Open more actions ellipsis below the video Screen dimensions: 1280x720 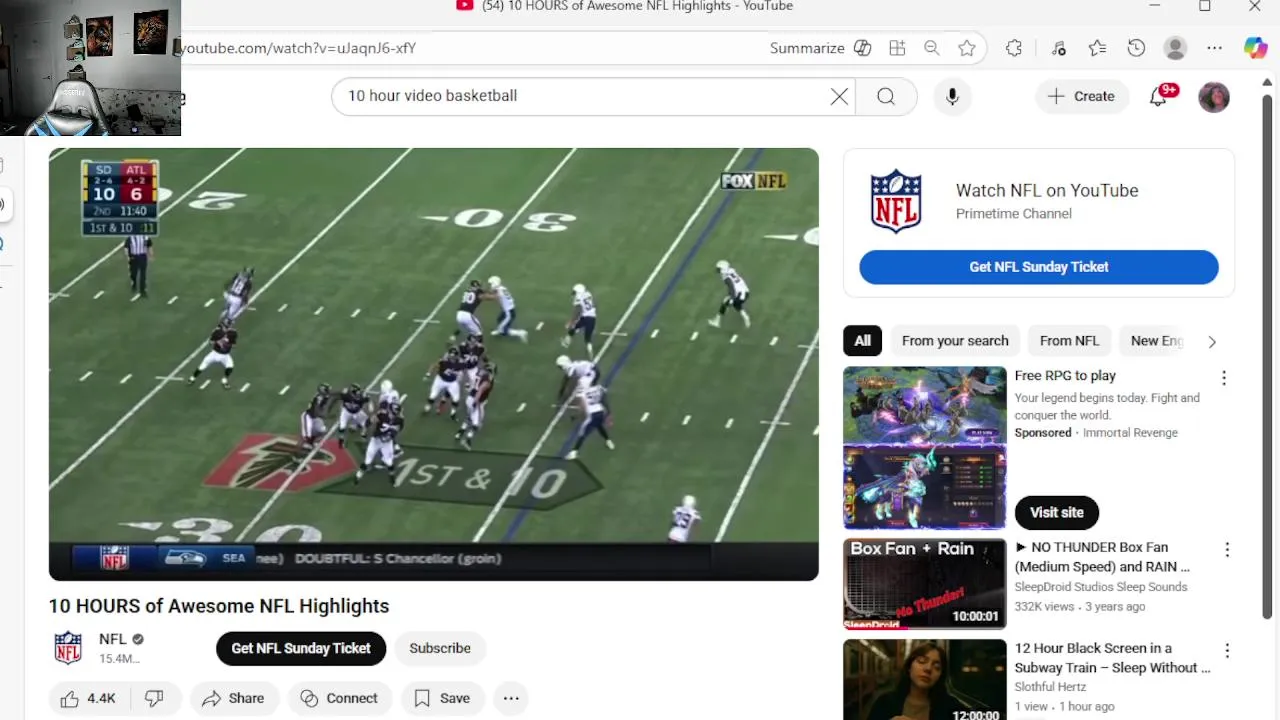[511, 698]
